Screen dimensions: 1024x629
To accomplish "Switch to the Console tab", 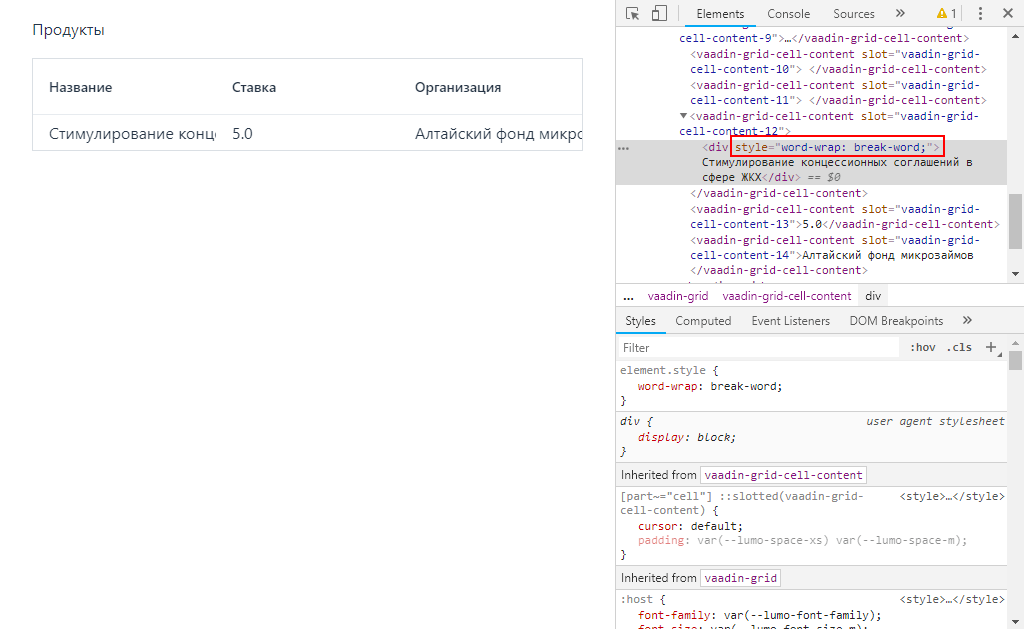I will pyautogui.click(x=788, y=14).
